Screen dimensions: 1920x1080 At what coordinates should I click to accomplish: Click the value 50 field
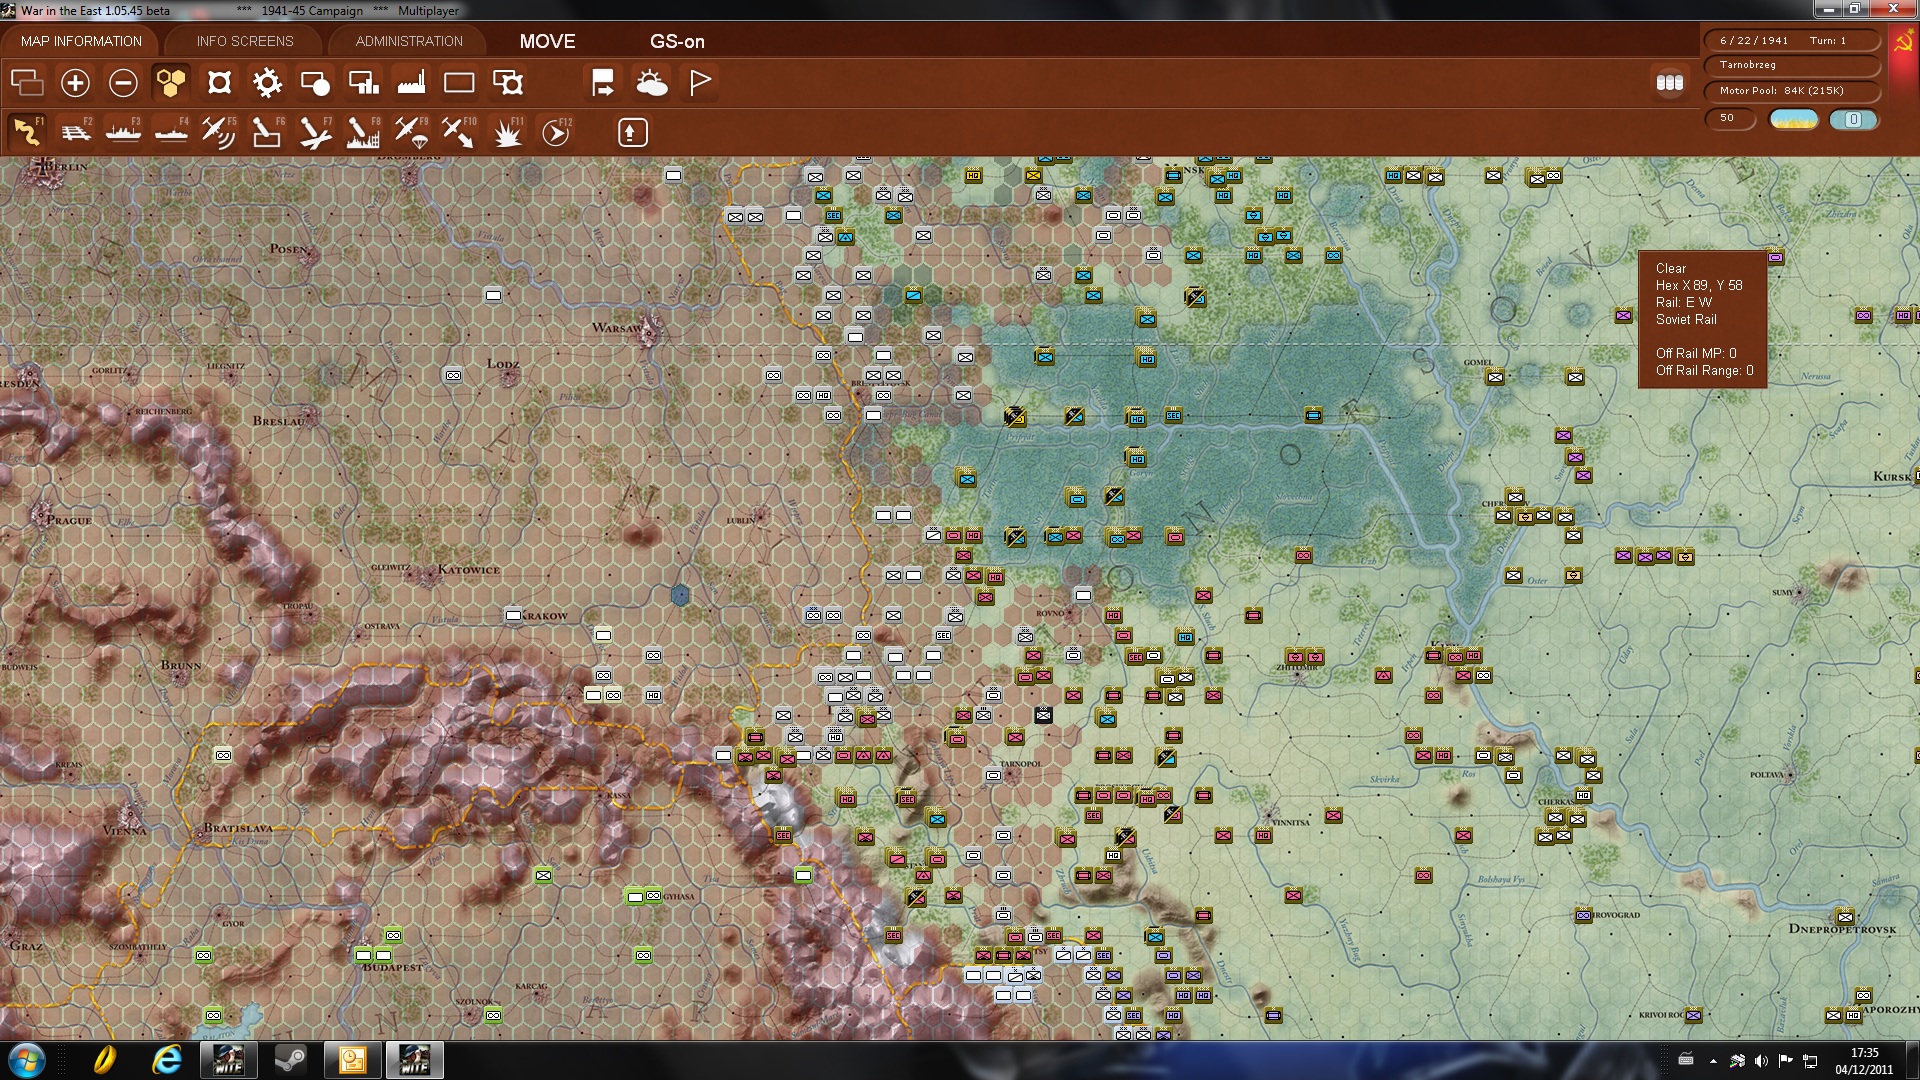point(1729,118)
